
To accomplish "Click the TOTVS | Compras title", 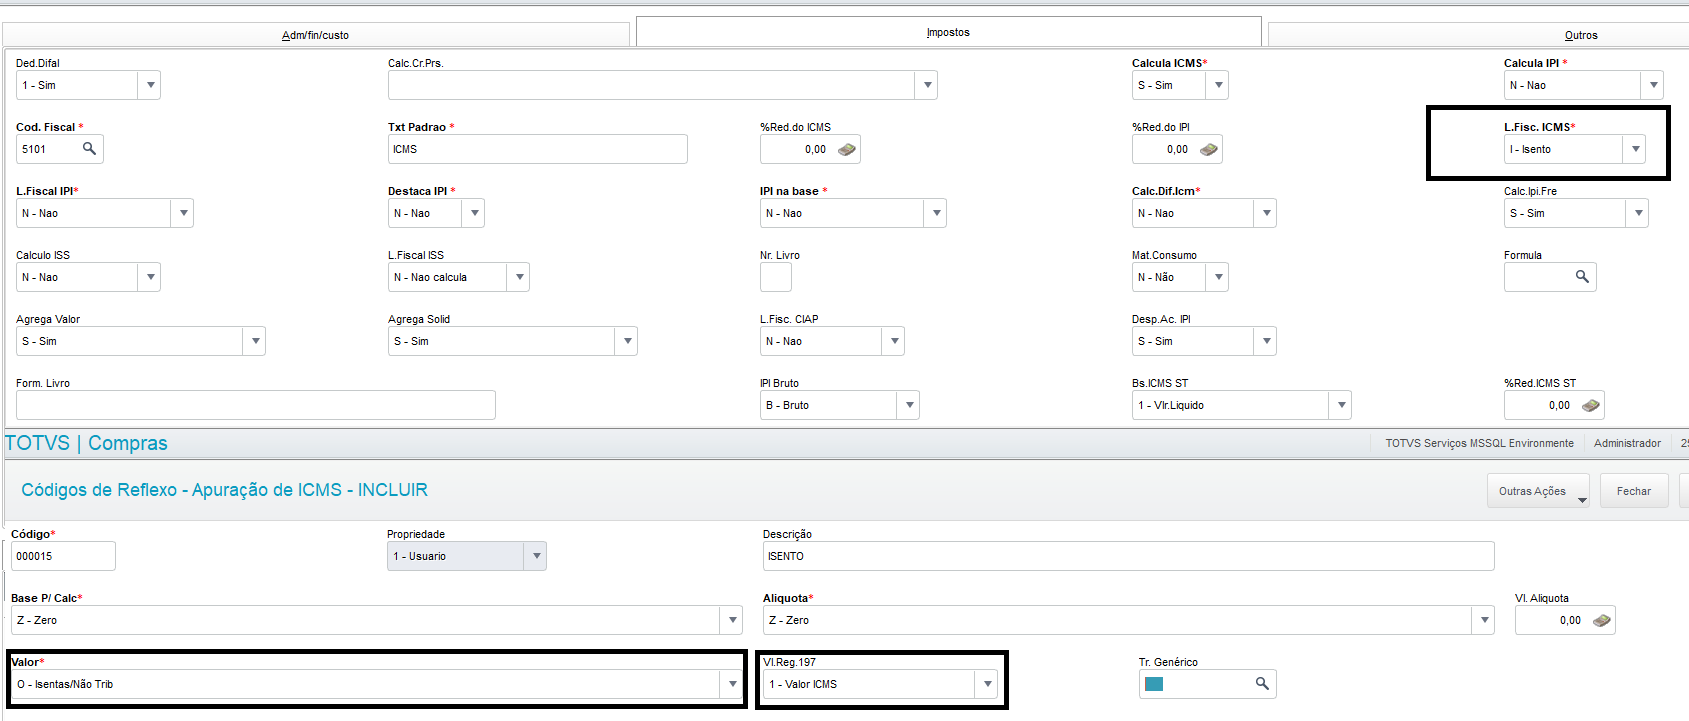I will (86, 443).
